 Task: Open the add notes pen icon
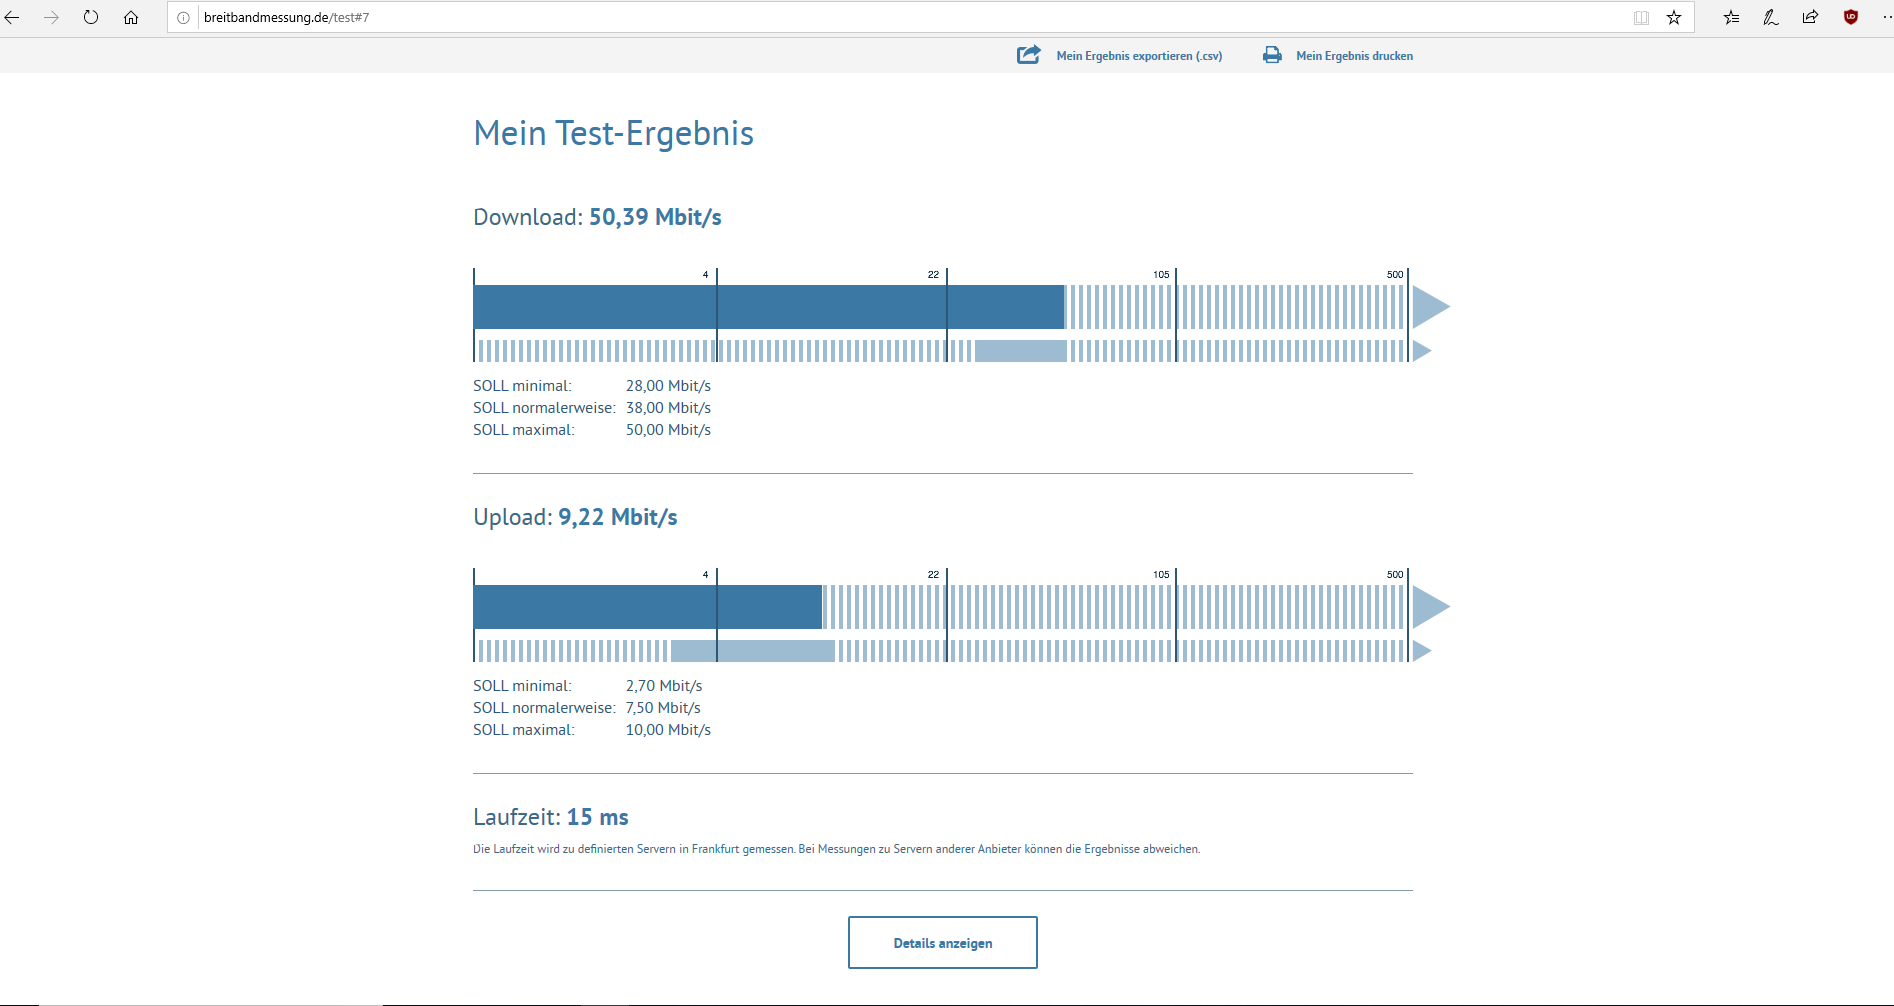[1771, 17]
